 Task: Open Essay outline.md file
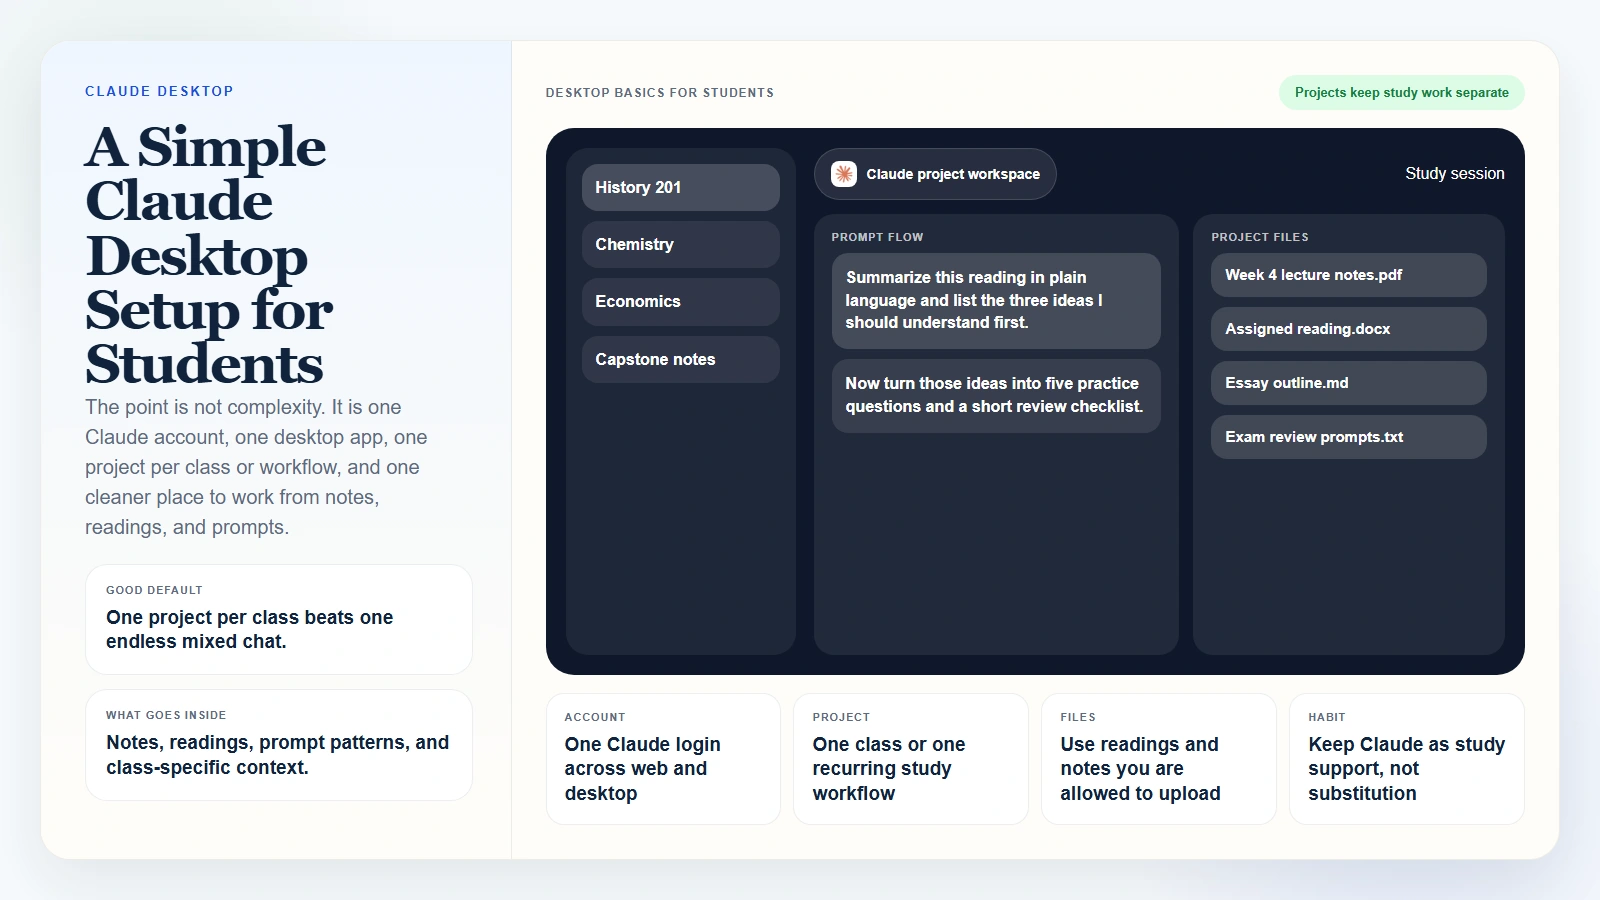point(1348,383)
